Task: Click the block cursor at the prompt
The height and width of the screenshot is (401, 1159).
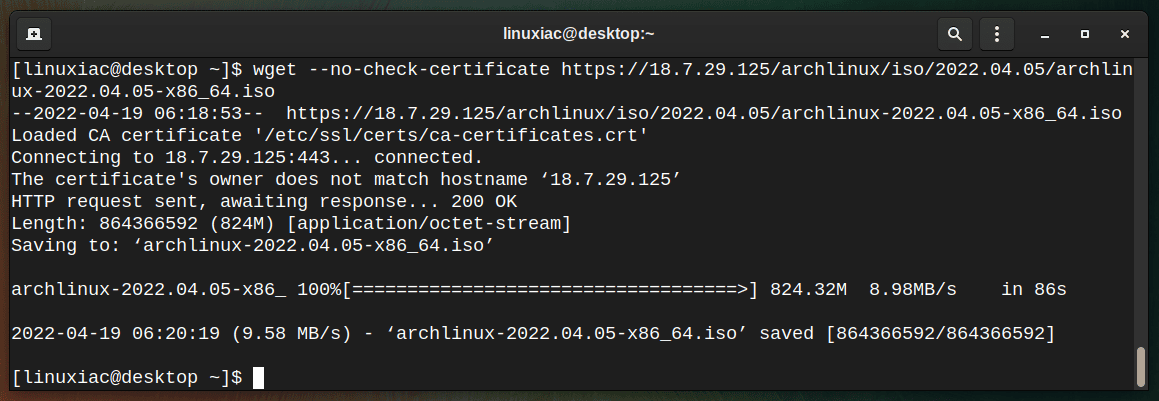Action: pos(258,377)
